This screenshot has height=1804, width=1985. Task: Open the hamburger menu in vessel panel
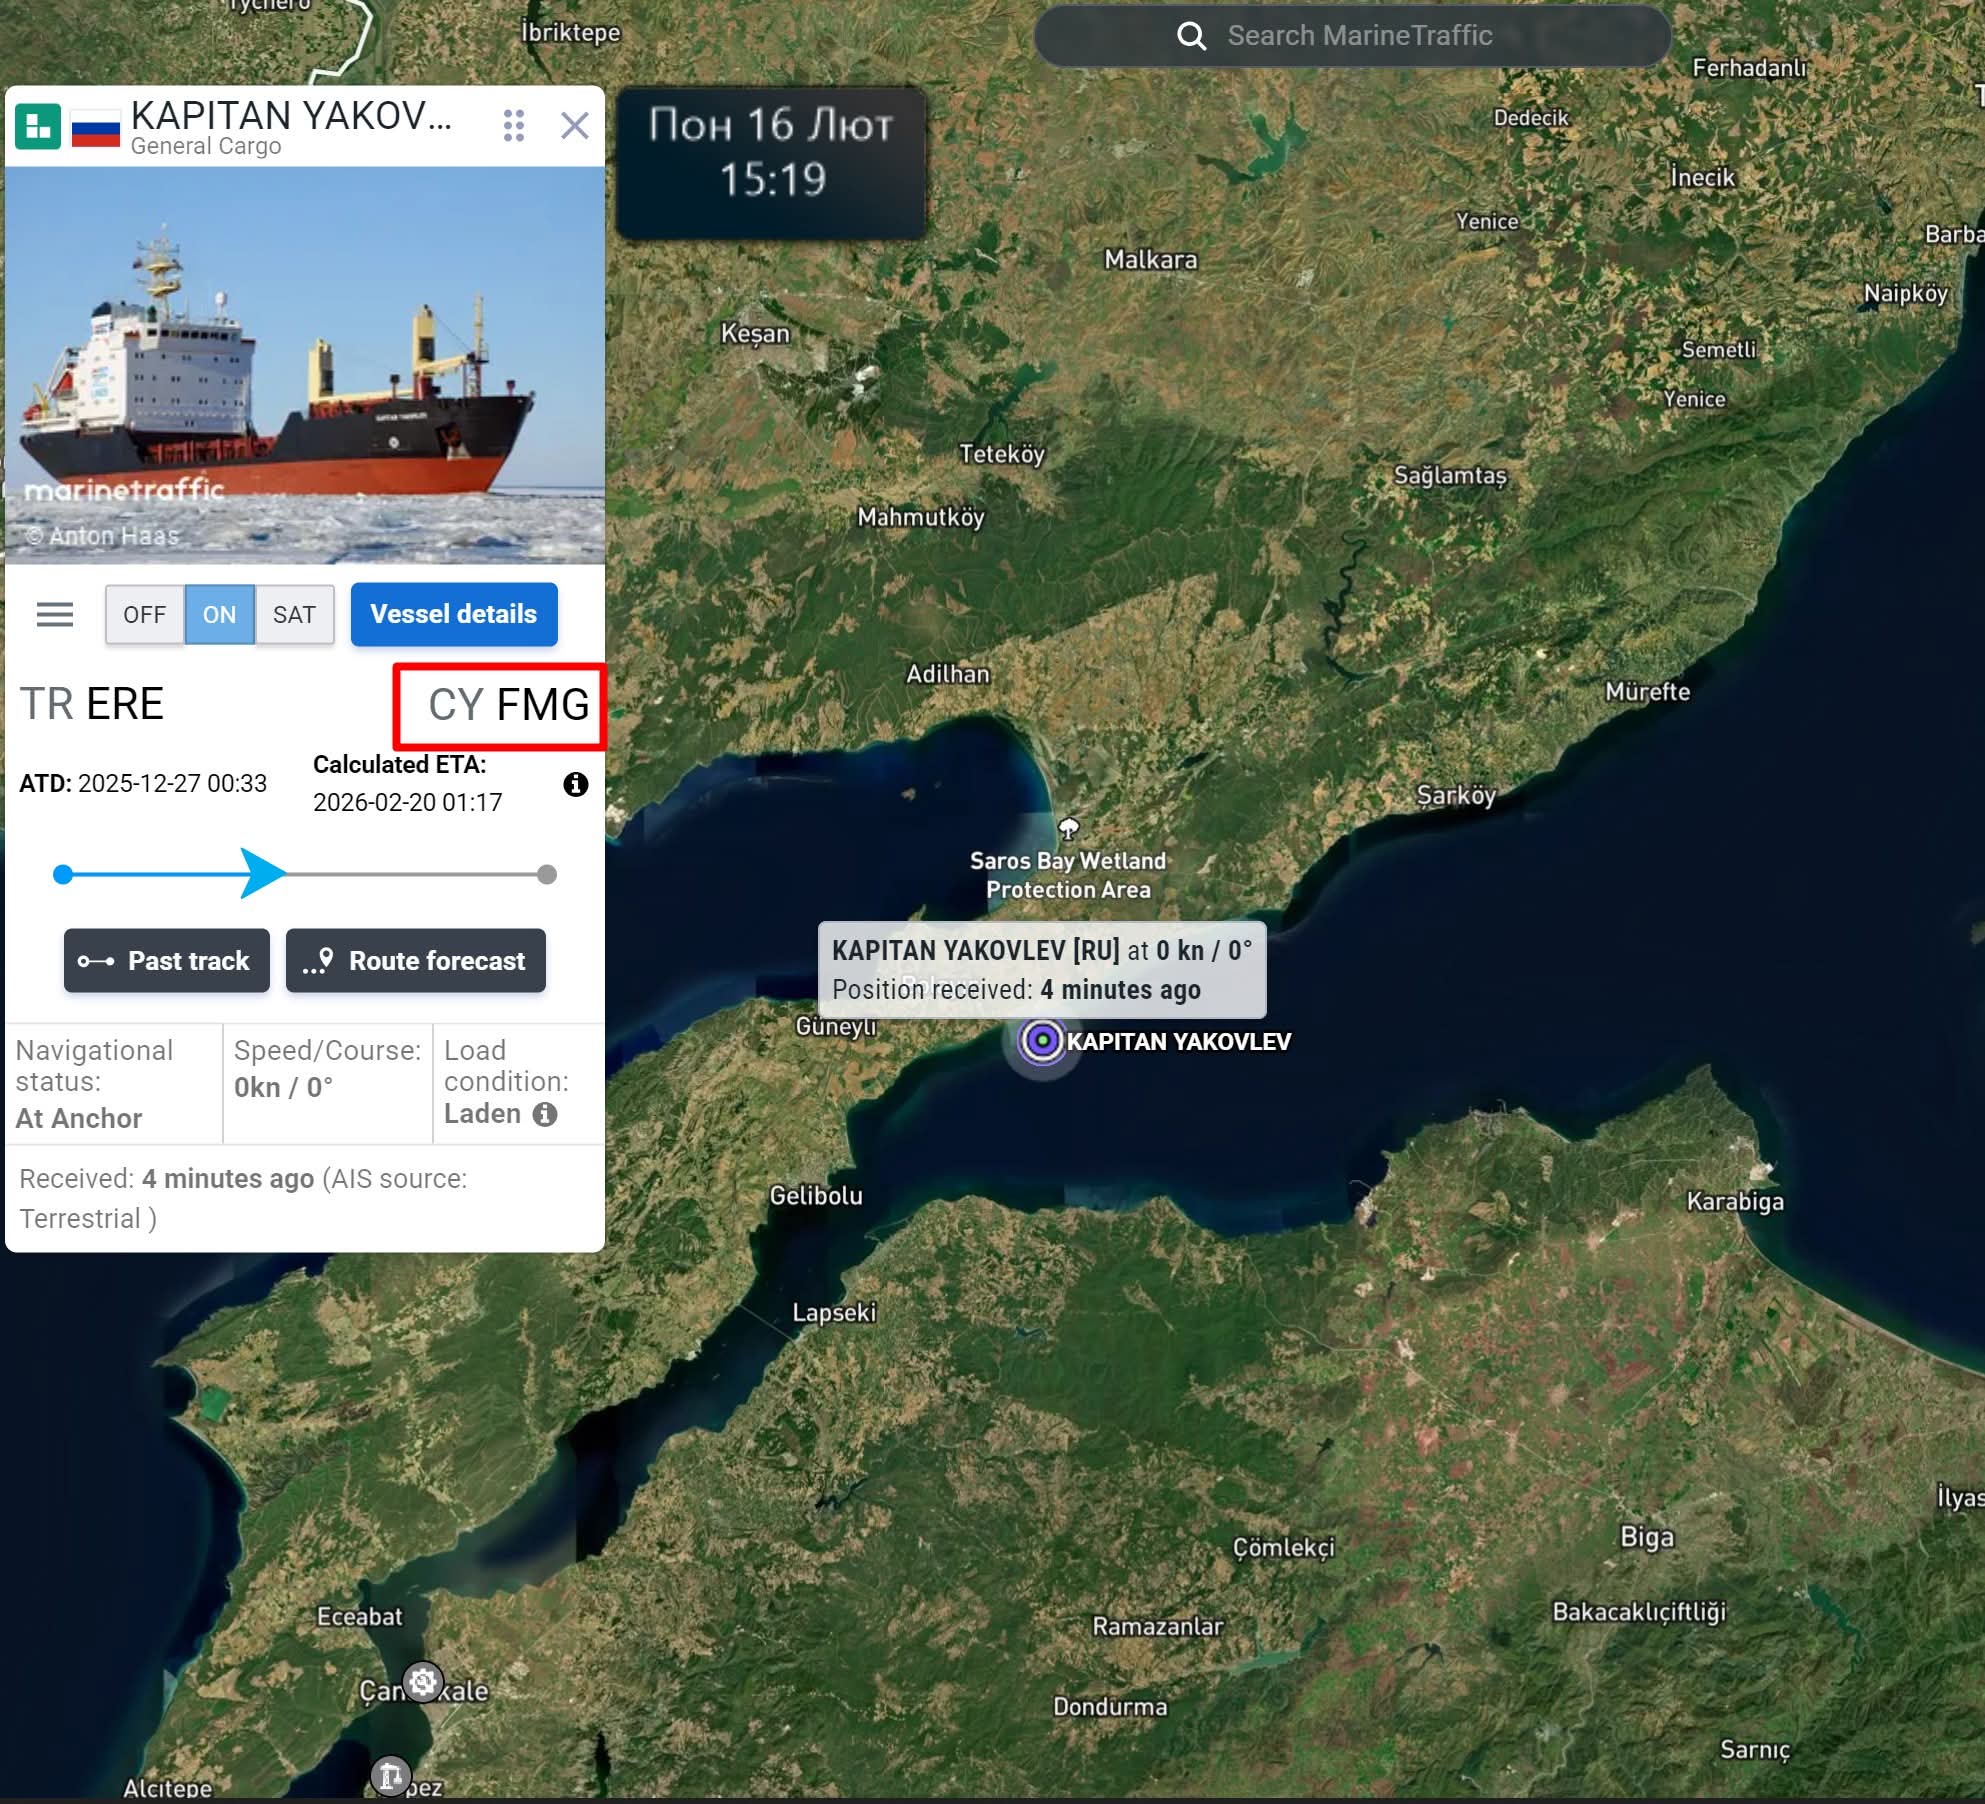tap(55, 614)
